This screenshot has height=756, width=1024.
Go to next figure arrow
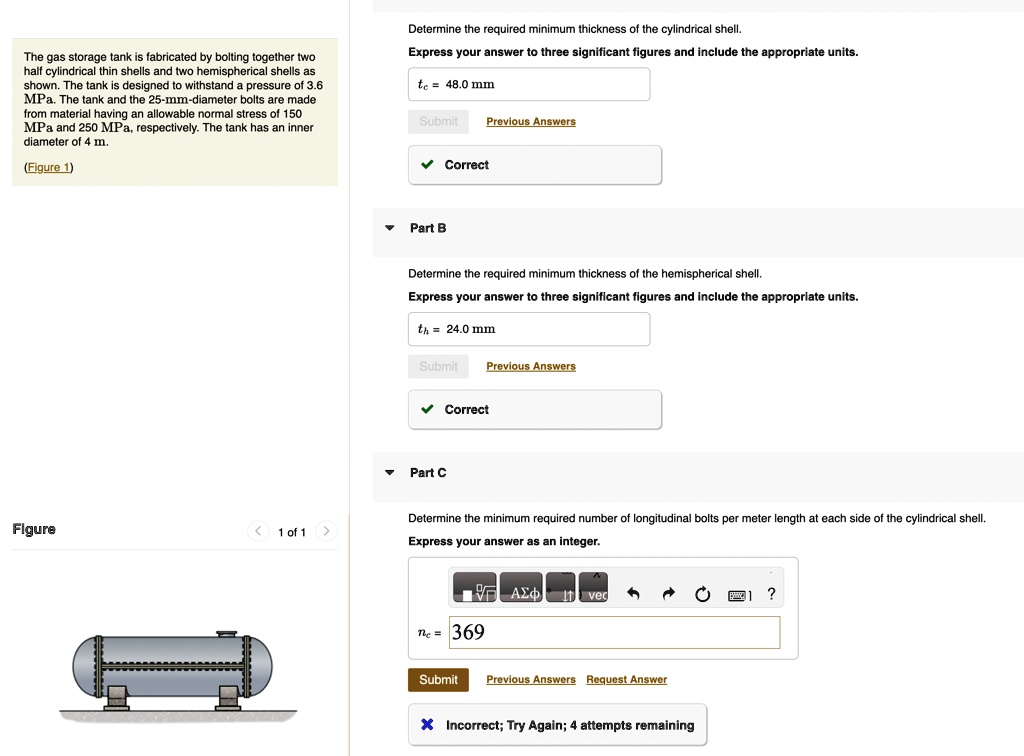coord(327,531)
